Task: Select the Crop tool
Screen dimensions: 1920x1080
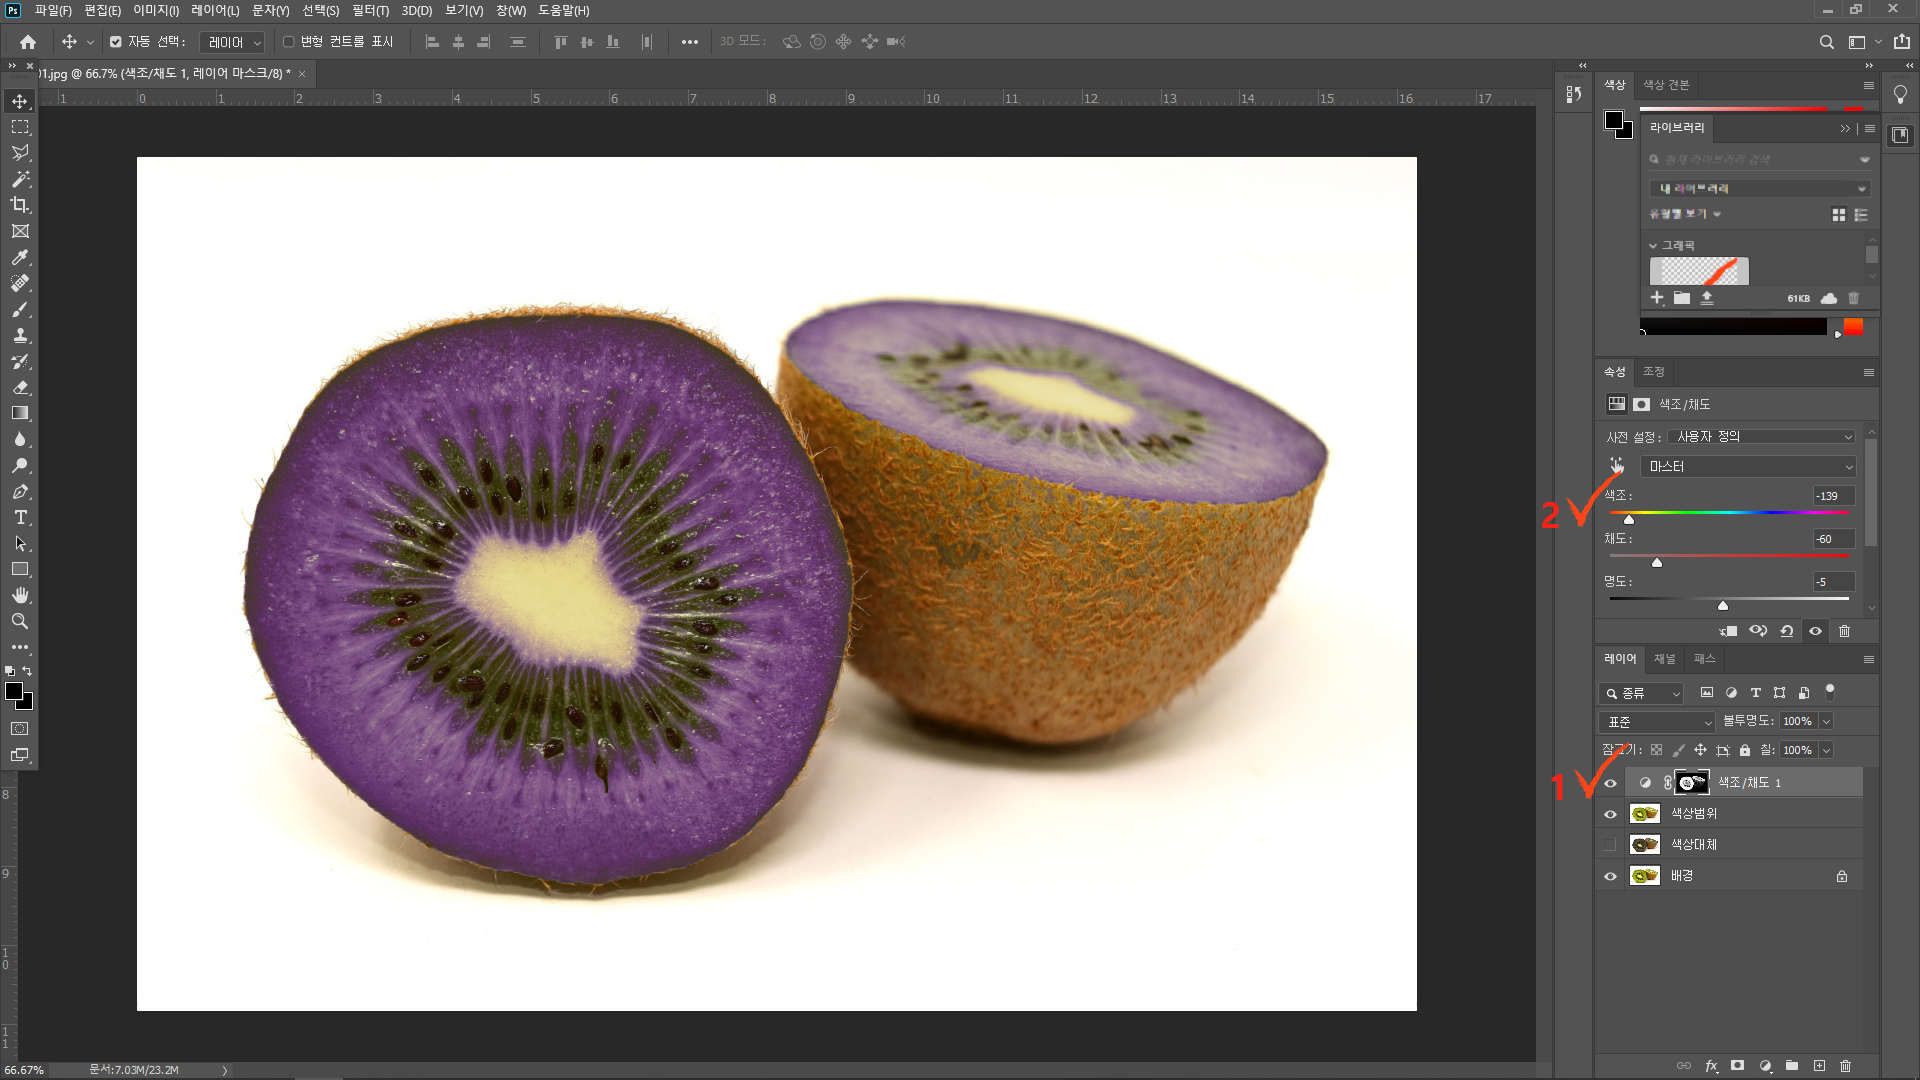Action: coord(20,205)
